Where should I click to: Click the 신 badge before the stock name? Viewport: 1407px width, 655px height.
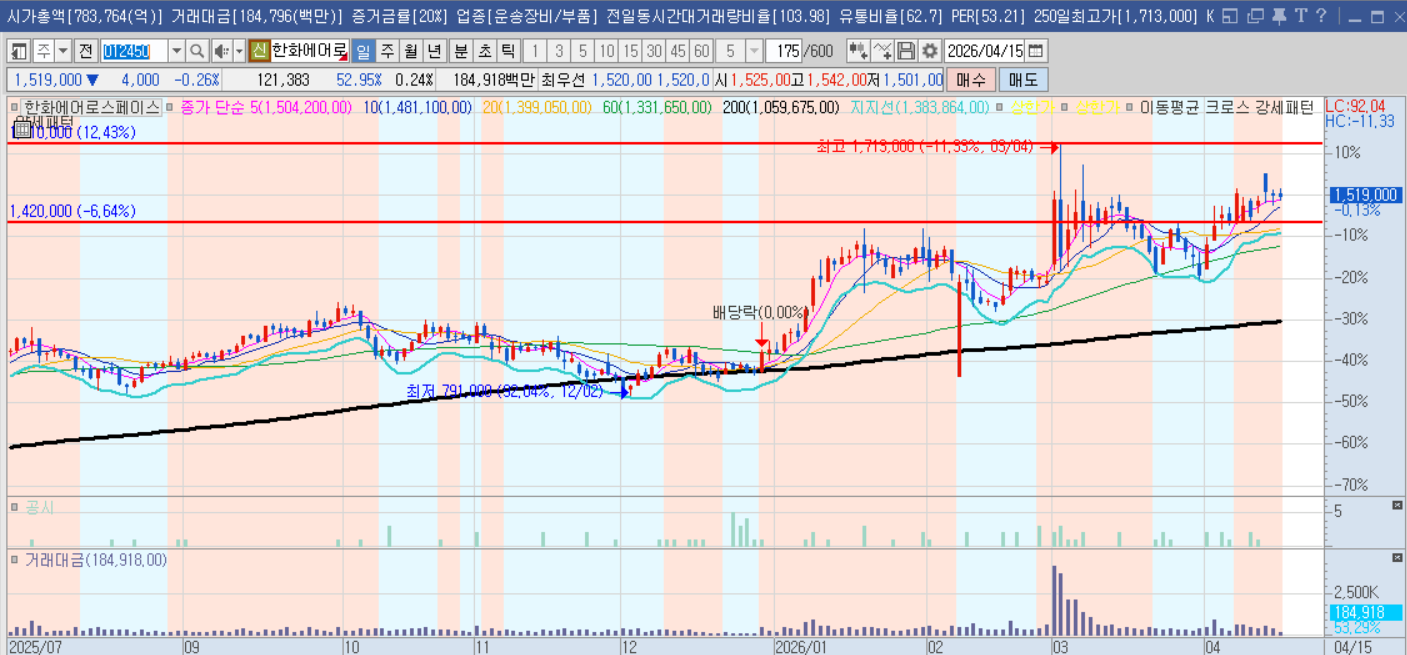[x=259, y=51]
